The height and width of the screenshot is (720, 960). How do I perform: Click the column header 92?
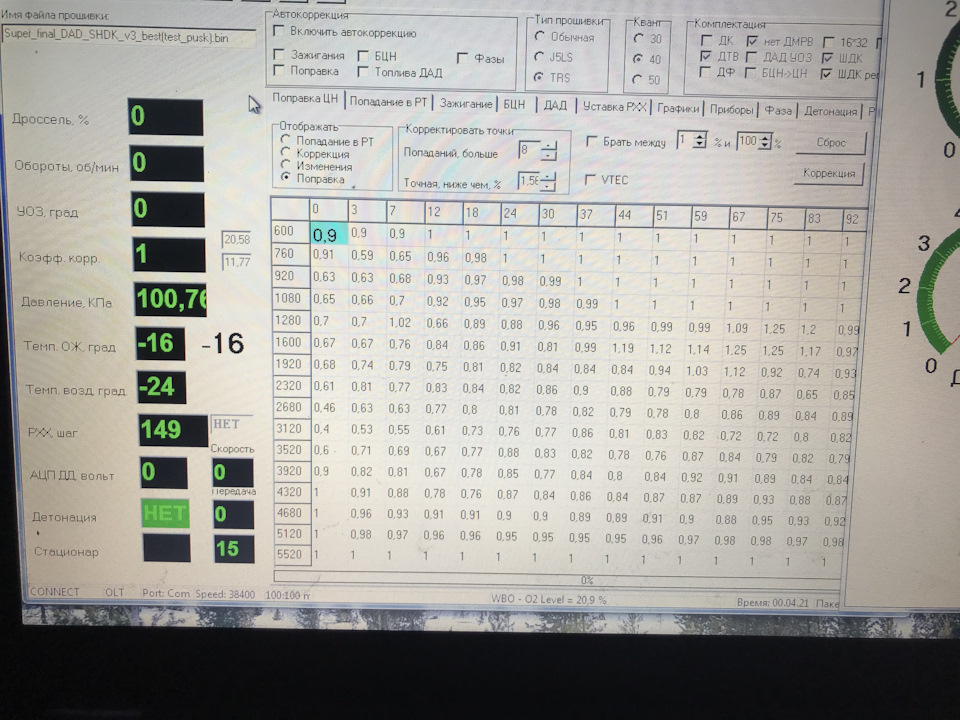853,219
